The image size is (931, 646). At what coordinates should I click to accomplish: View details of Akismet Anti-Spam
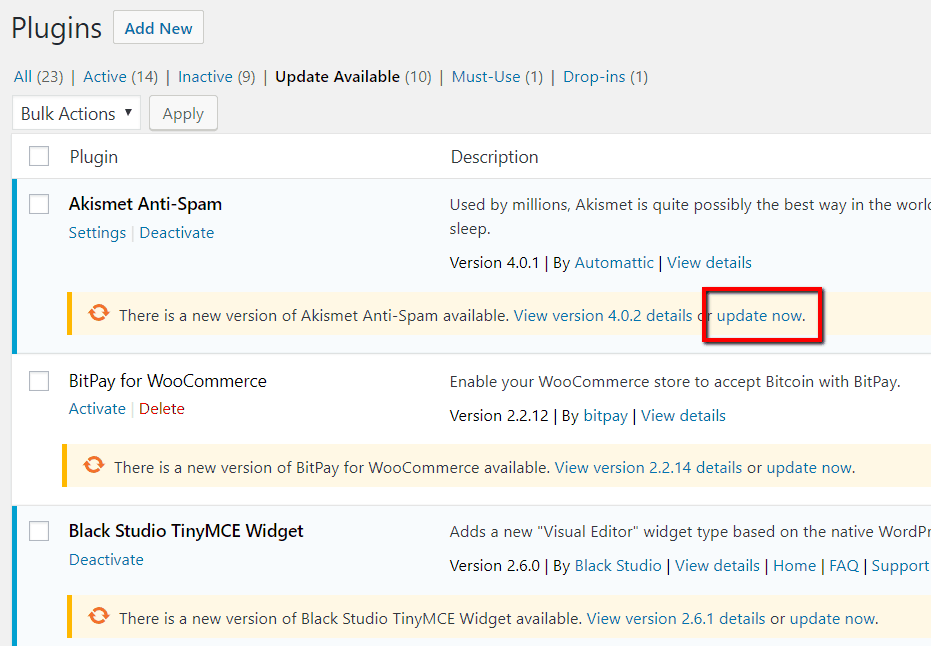click(709, 262)
